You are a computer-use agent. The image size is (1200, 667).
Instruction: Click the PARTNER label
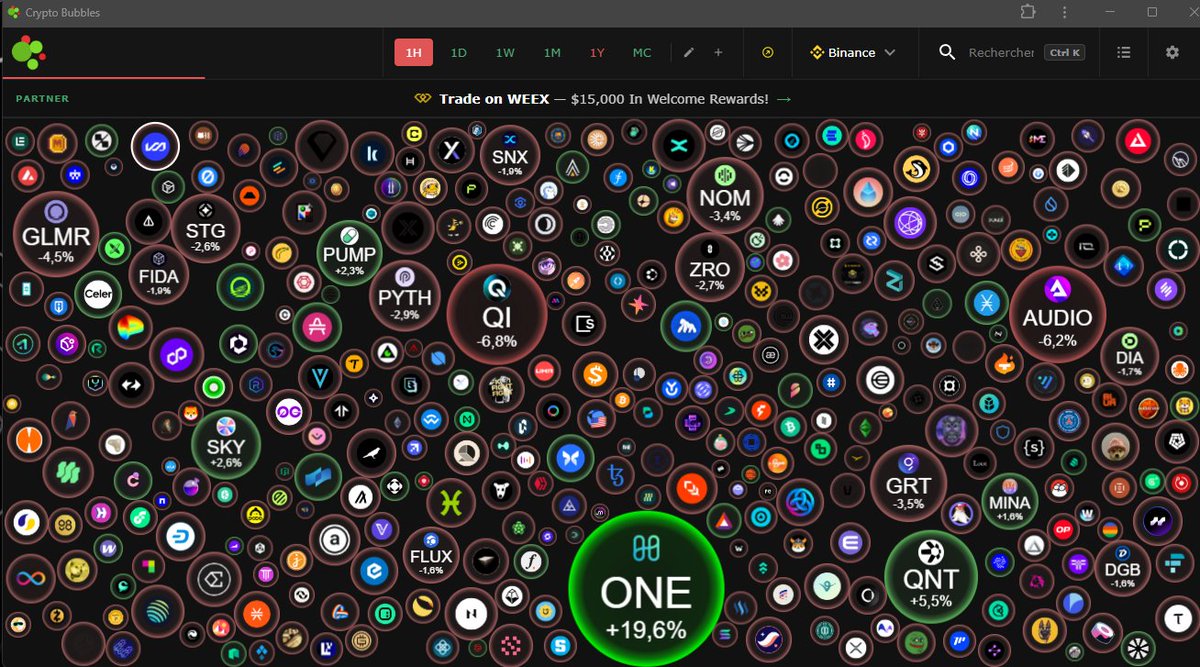(43, 99)
